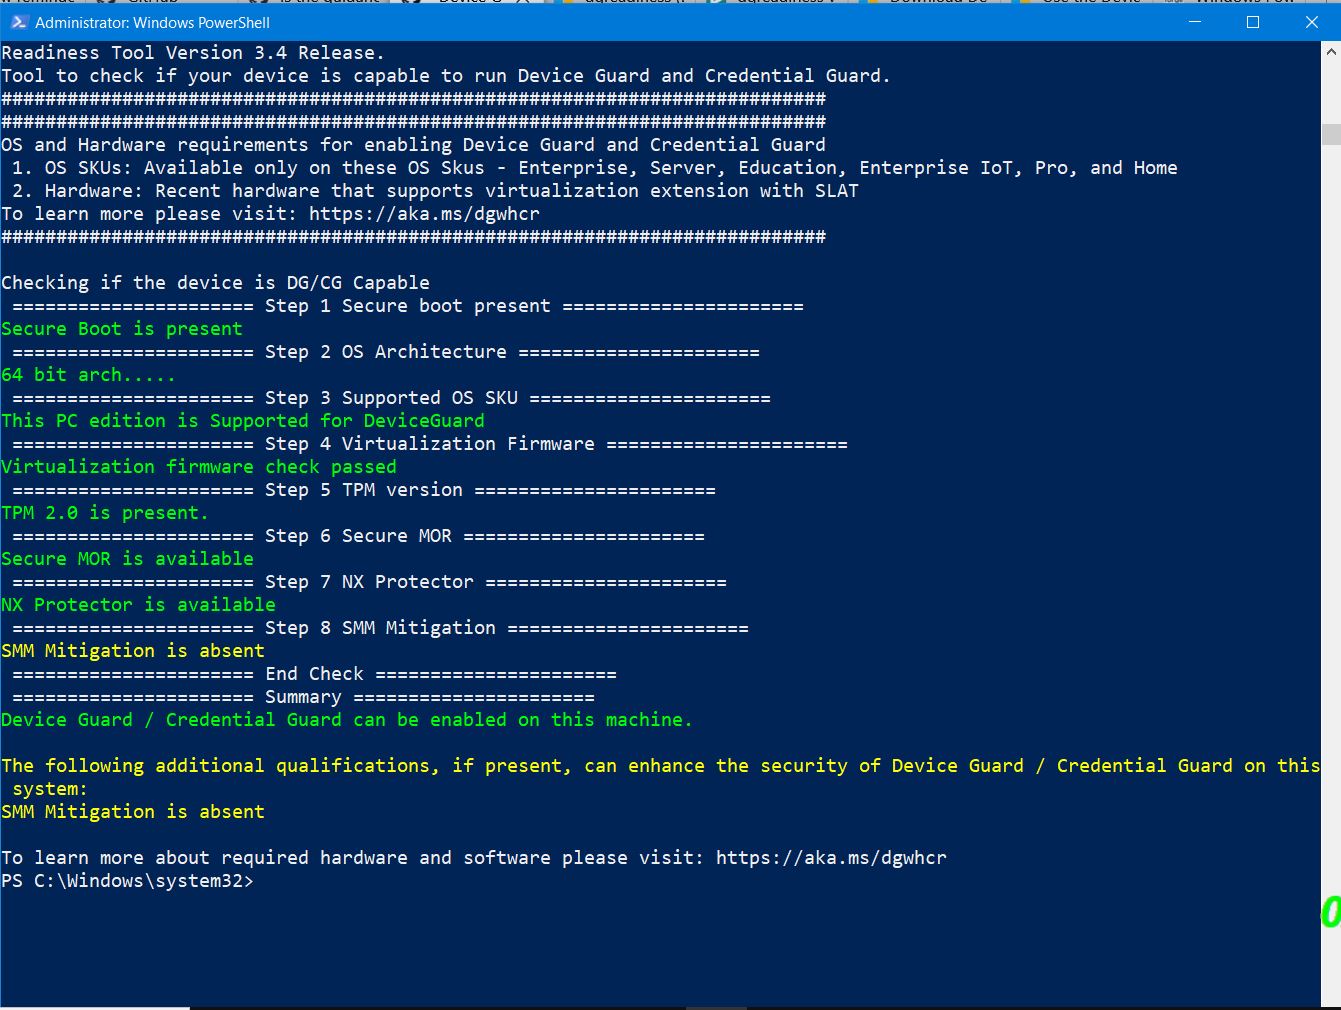
Task: Click the scrollbar track to scroll down
Action: pos(1333,500)
